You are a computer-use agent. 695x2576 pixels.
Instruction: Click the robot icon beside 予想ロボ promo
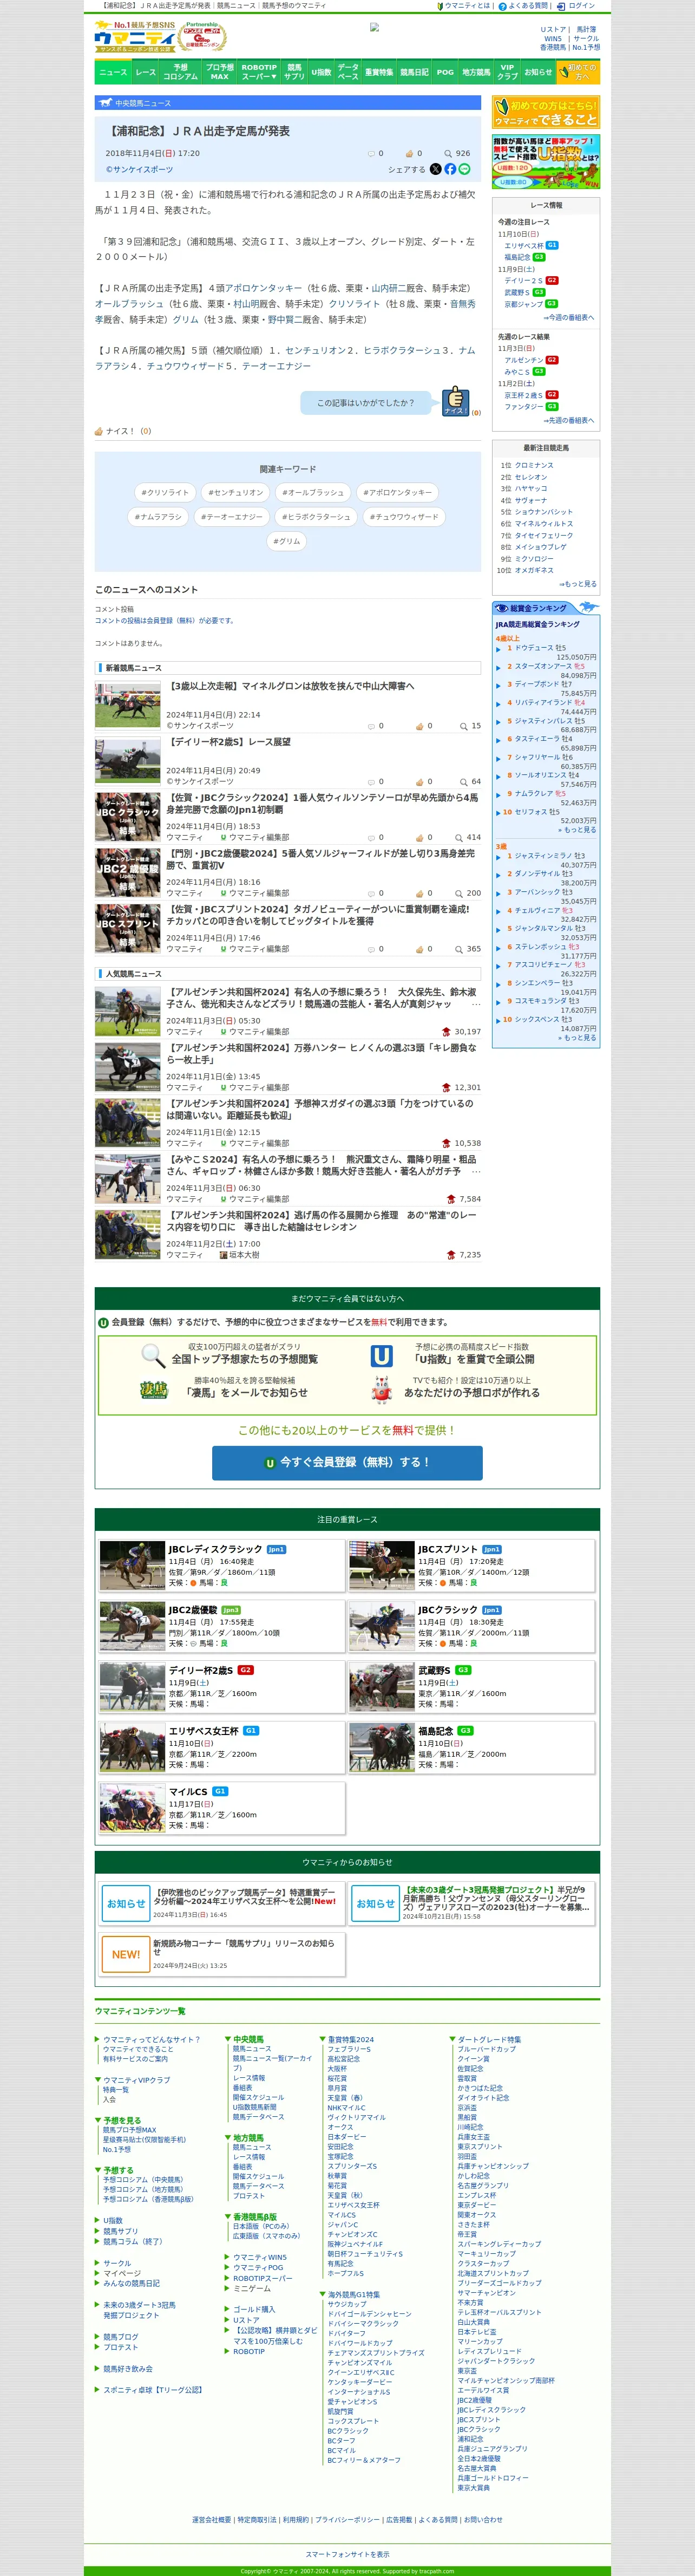point(381,1390)
